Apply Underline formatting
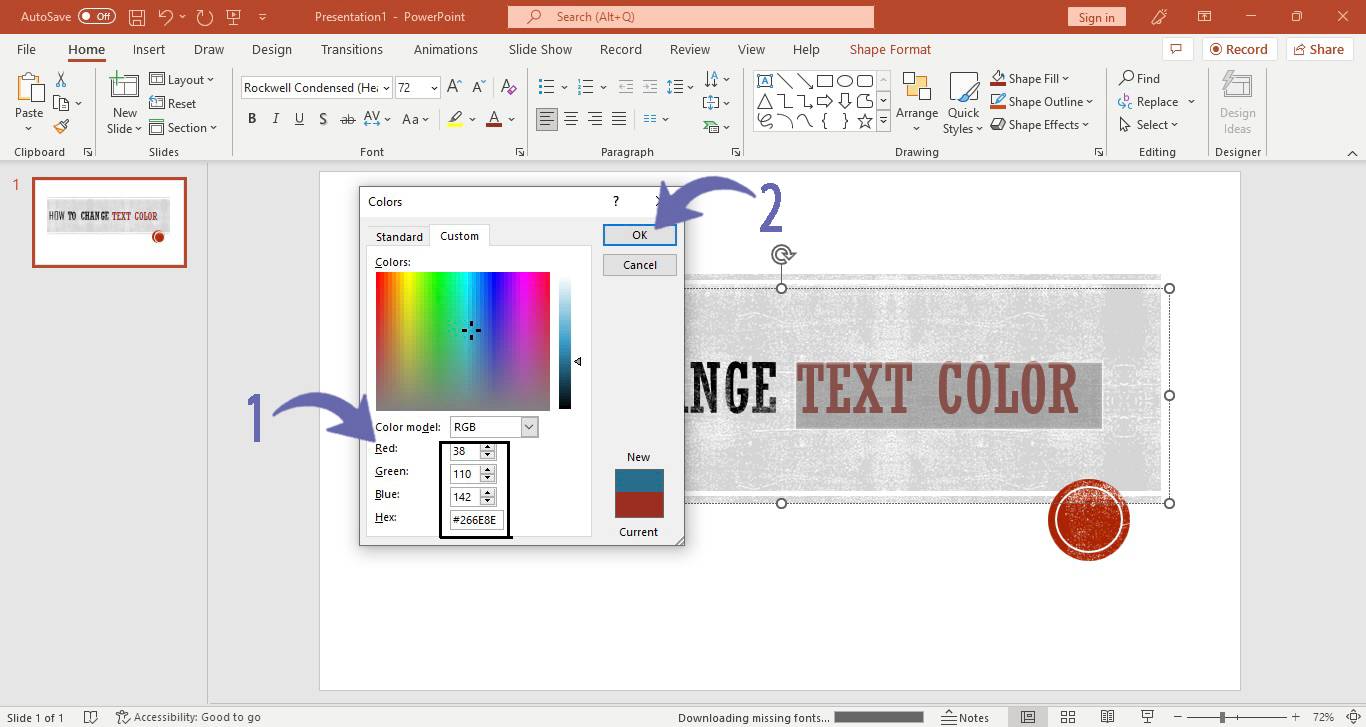This screenshot has height=727, width=1366. click(299, 119)
